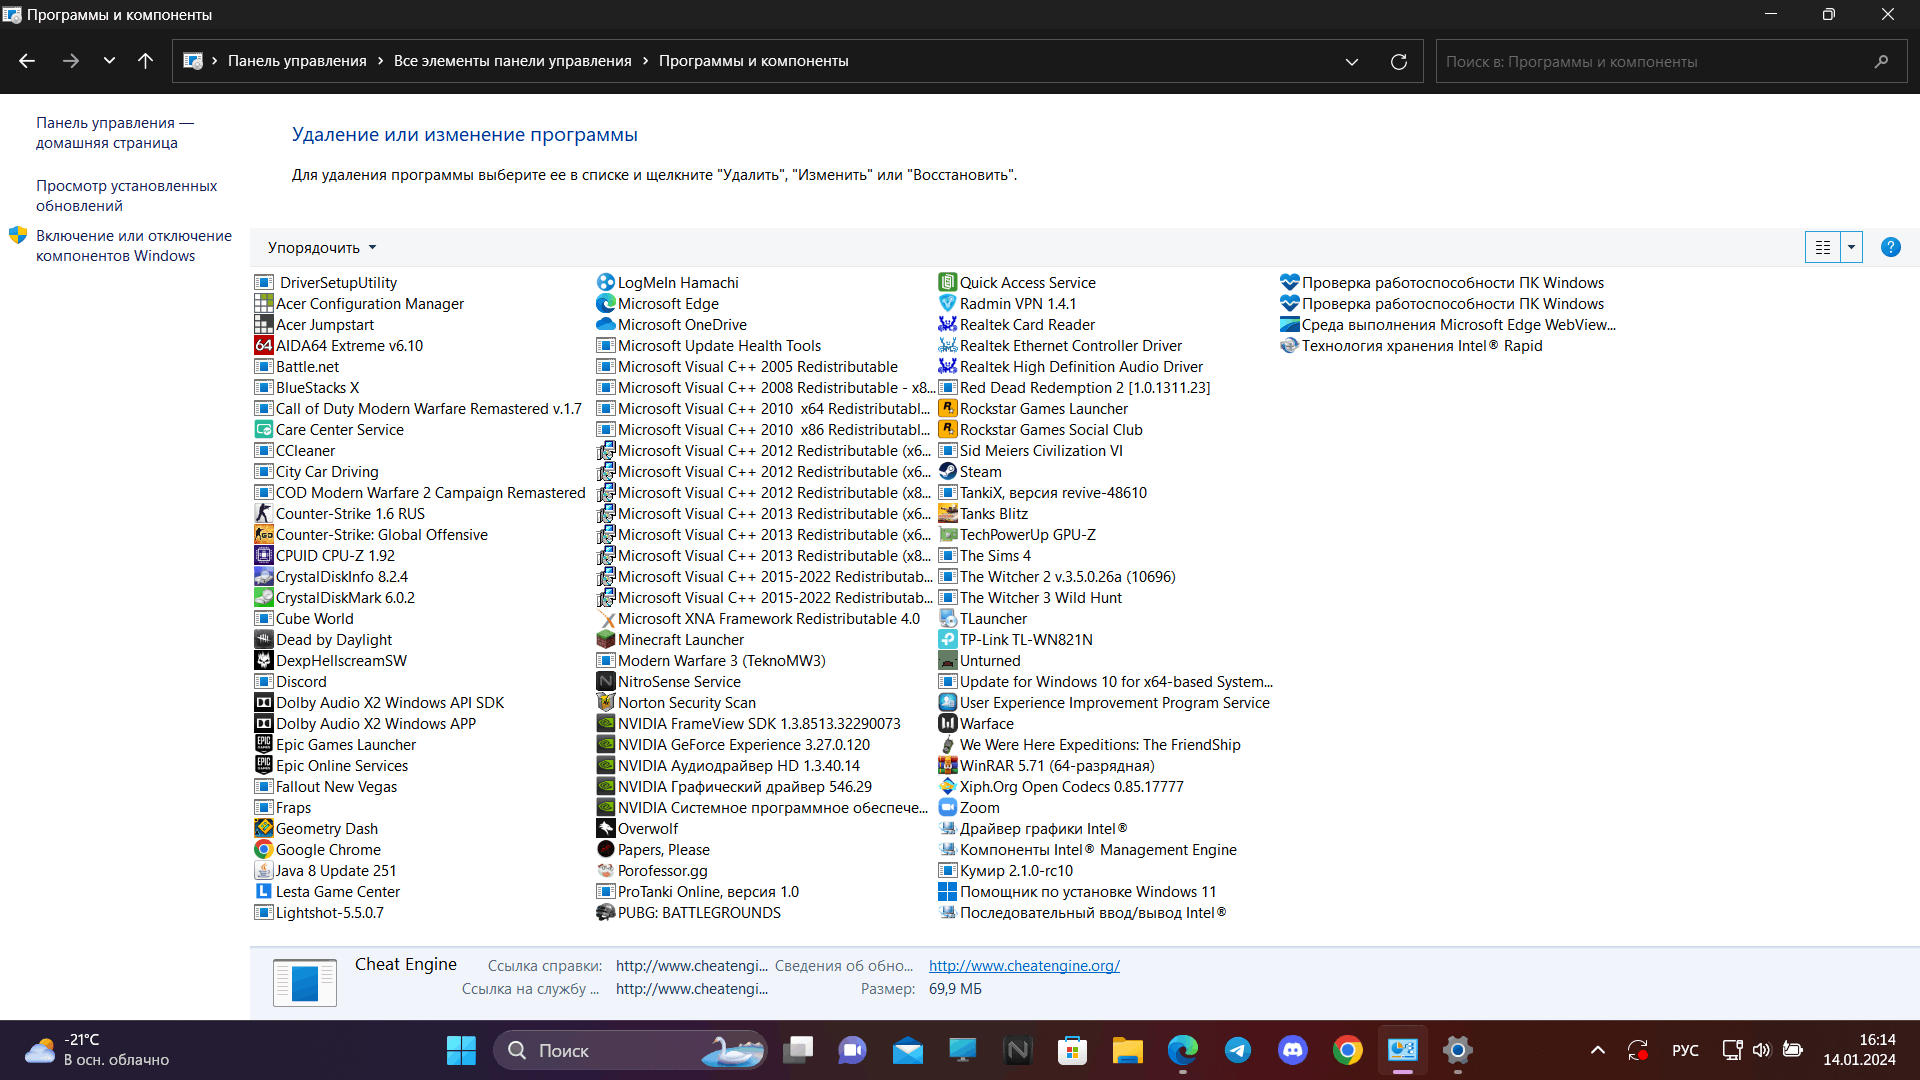Select the Java 8 Update 251 icon
Image resolution: width=1920 pixels, height=1080 pixels.
coord(264,871)
